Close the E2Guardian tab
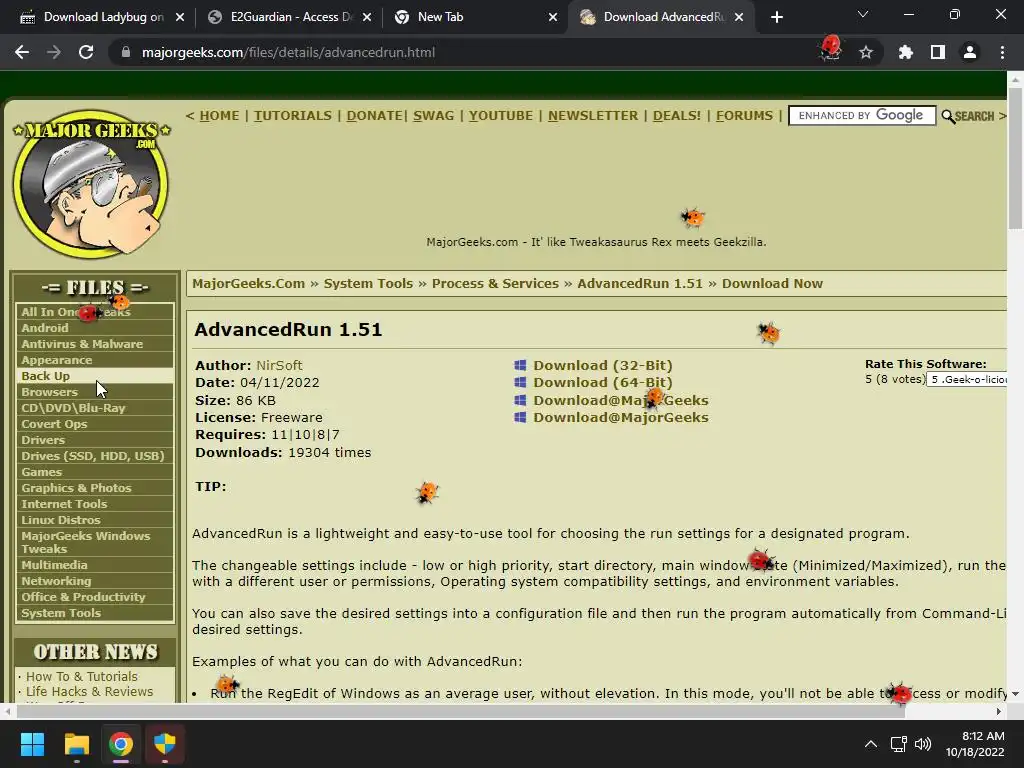This screenshot has width=1024, height=768. tap(367, 17)
